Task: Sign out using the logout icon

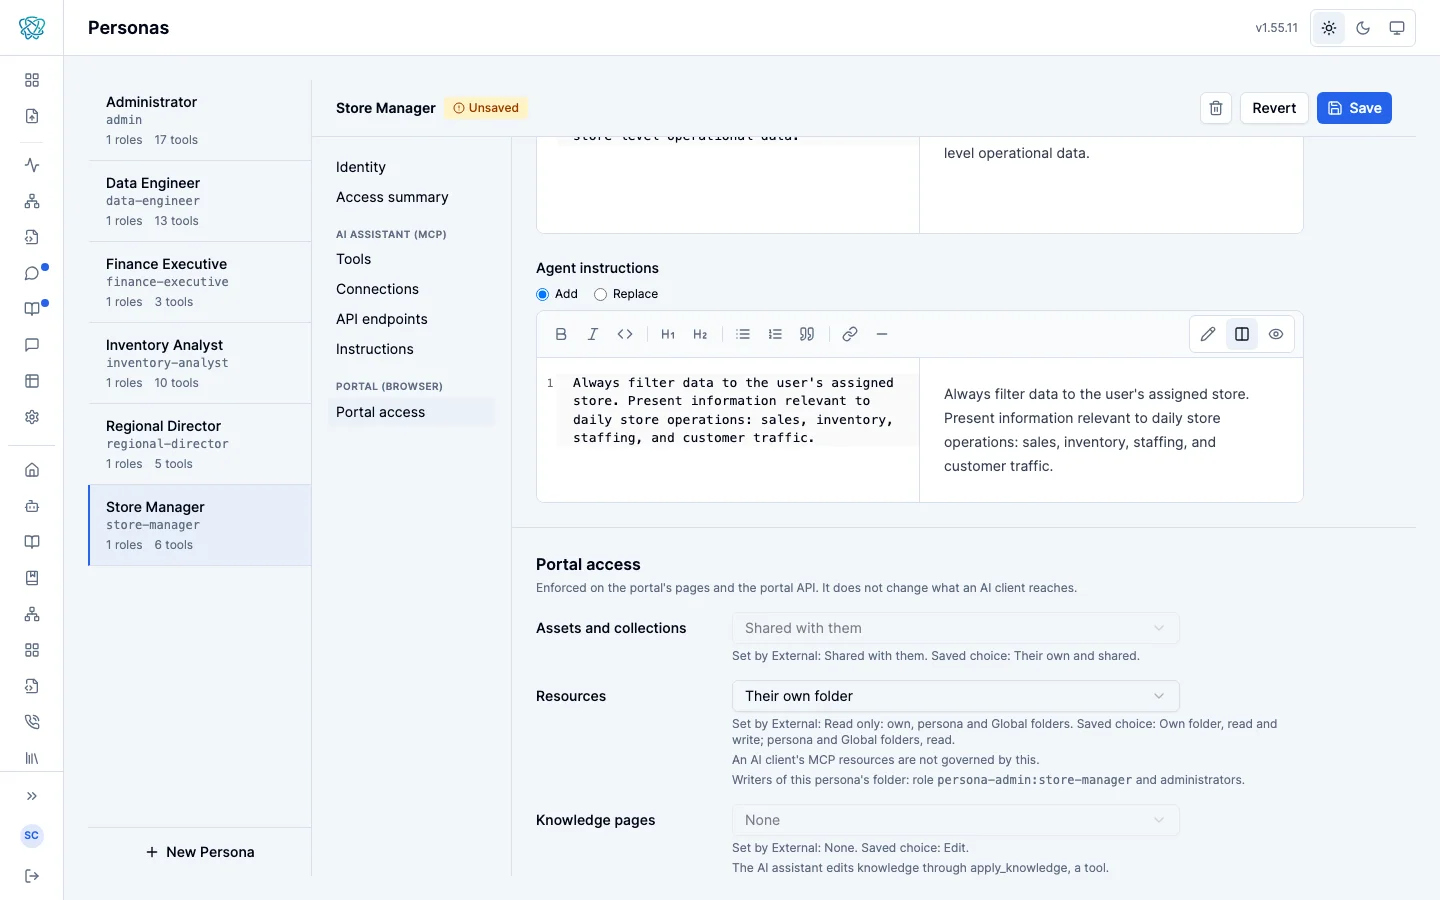Action: click(32, 876)
